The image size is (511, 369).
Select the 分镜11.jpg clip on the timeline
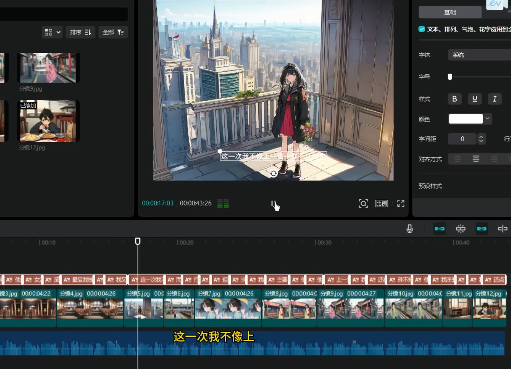point(458,308)
